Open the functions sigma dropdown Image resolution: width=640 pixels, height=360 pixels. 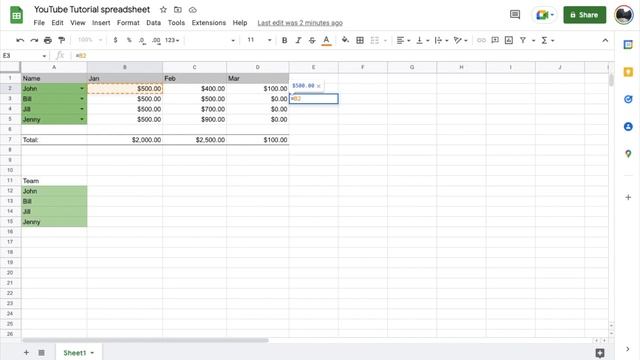[x=547, y=40]
